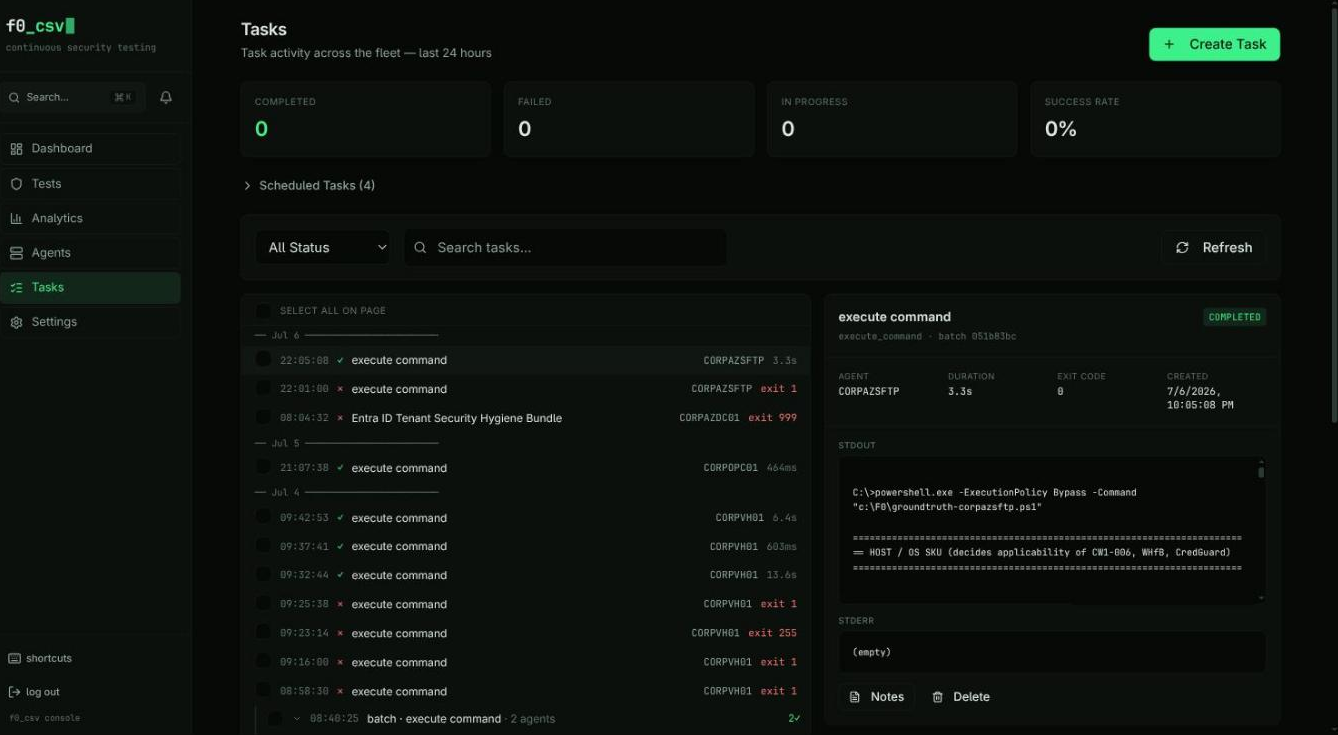The image size is (1338, 735).
Task: Click the search magnifier in sidebar
Action: coord(14,97)
